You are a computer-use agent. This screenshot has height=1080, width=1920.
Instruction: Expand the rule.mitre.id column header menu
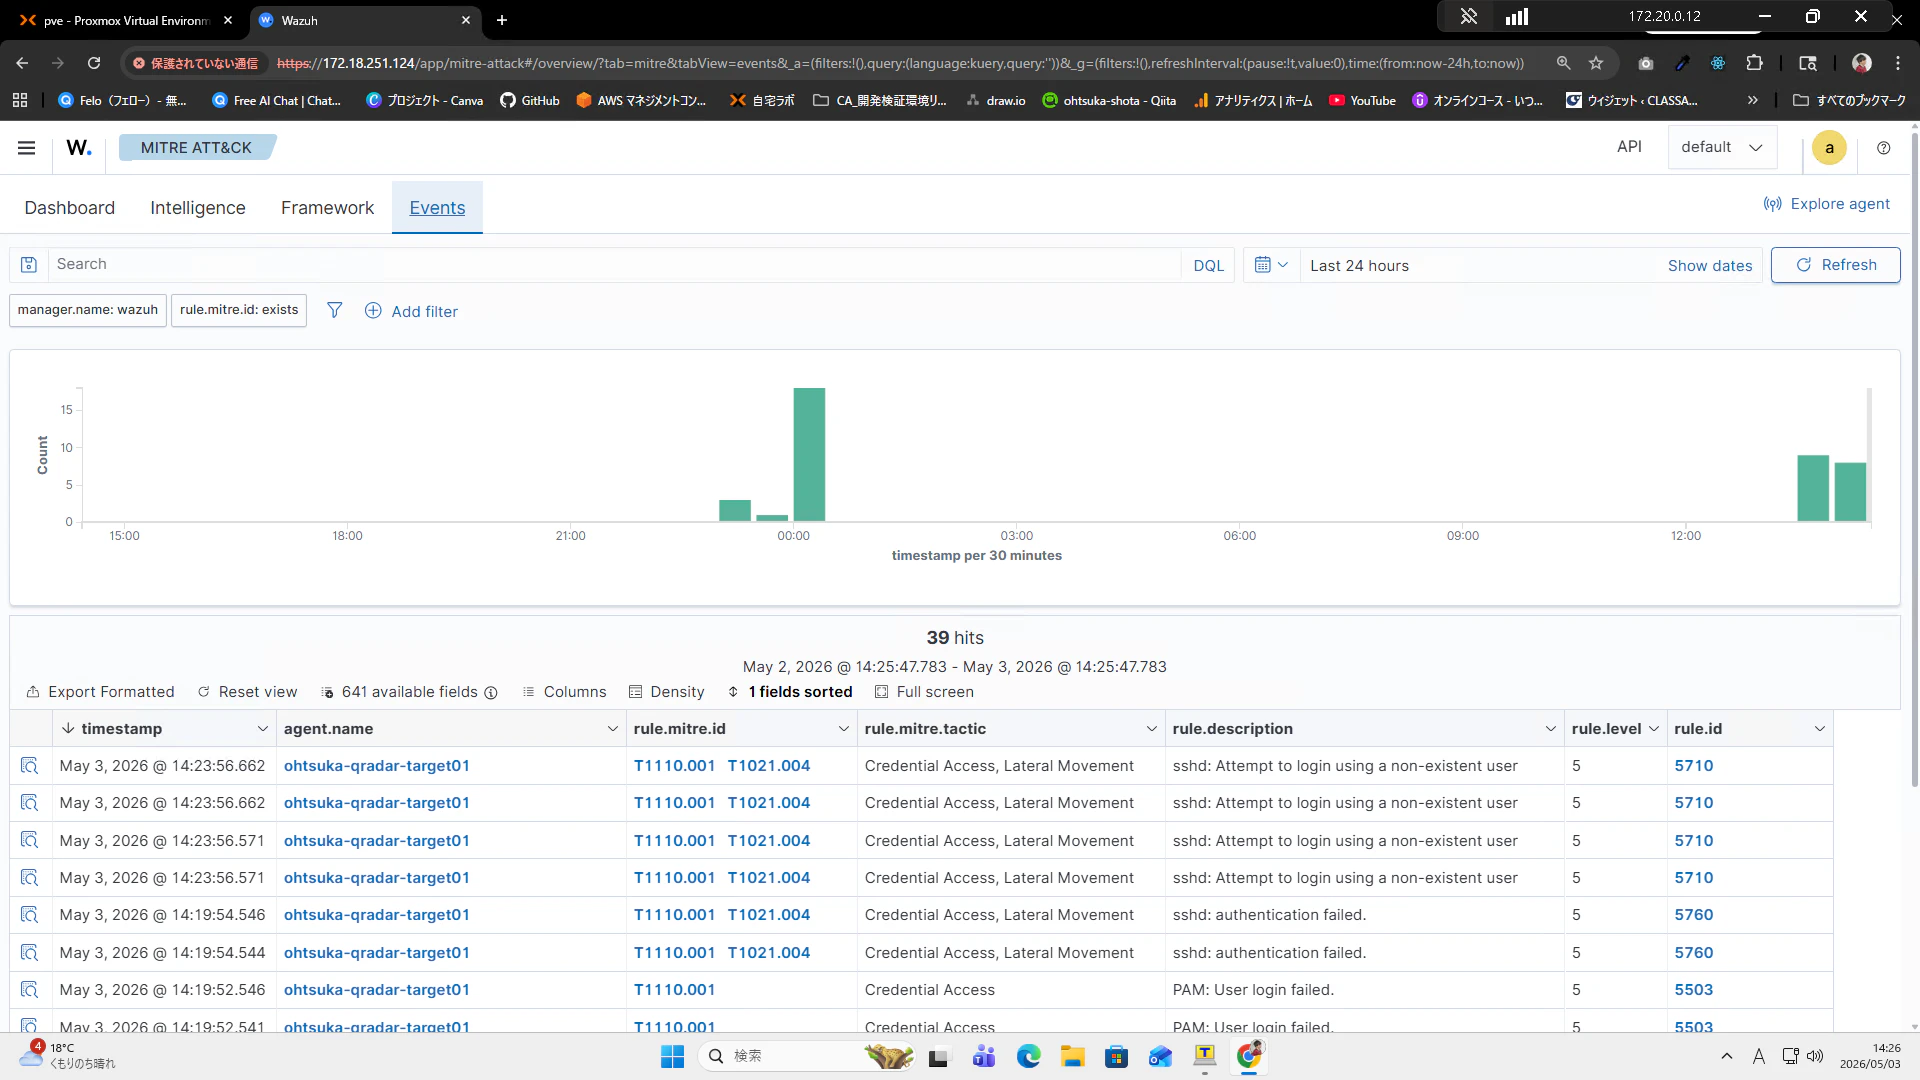point(844,729)
